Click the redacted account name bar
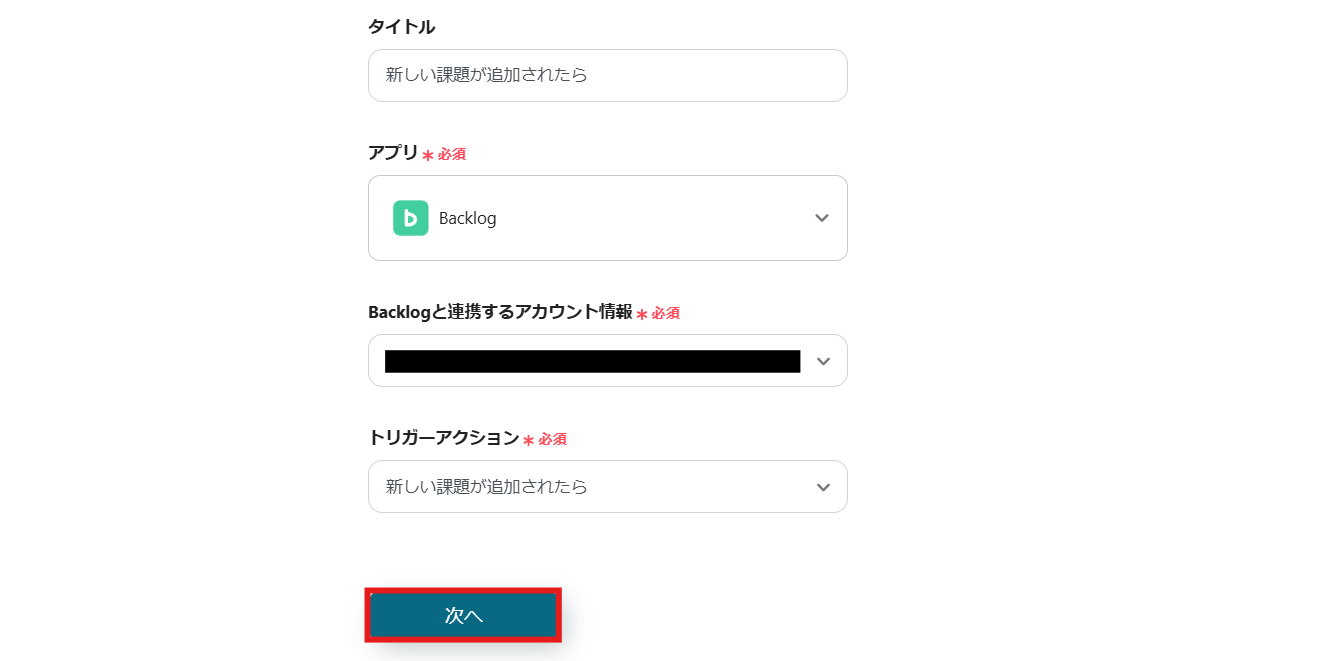 [x=592, y=361]
